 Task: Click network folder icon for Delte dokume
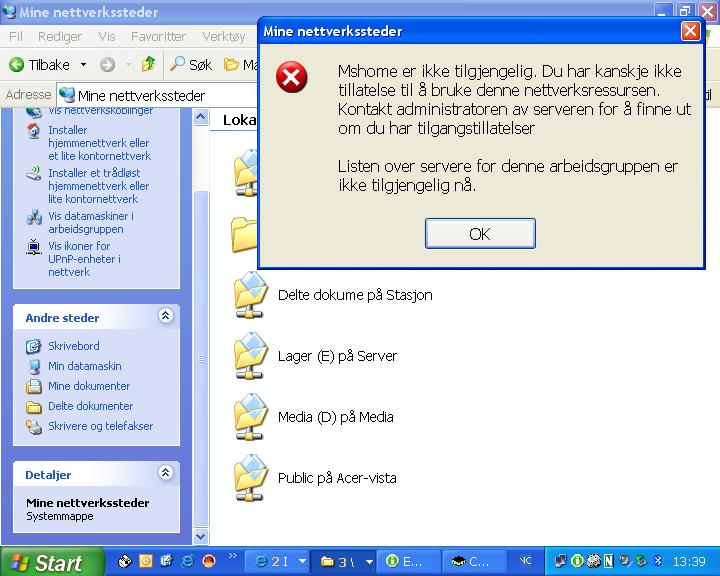tap(250, 295)
